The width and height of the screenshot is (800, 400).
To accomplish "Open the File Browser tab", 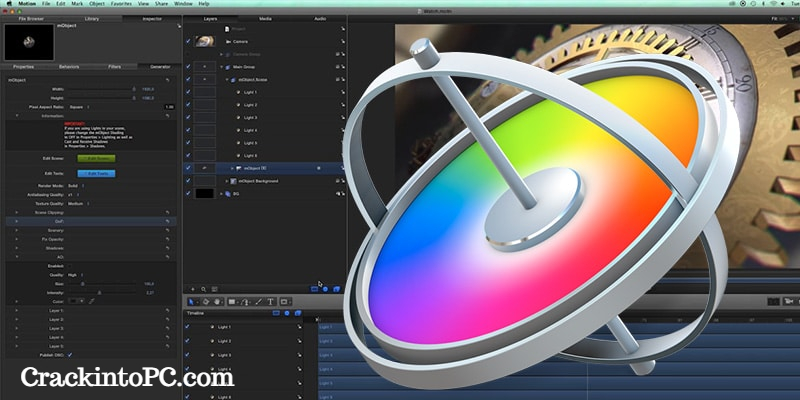I will point(31,19).
